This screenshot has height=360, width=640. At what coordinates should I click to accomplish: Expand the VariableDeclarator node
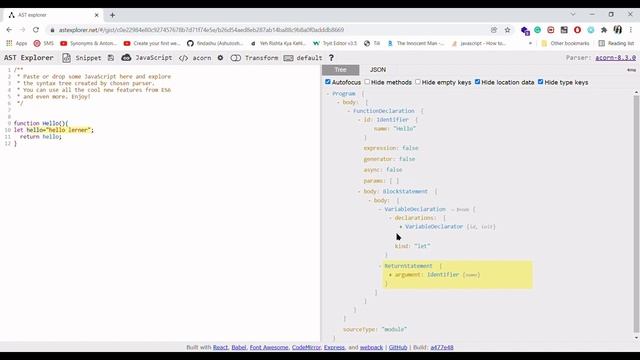tap(401, 227)
